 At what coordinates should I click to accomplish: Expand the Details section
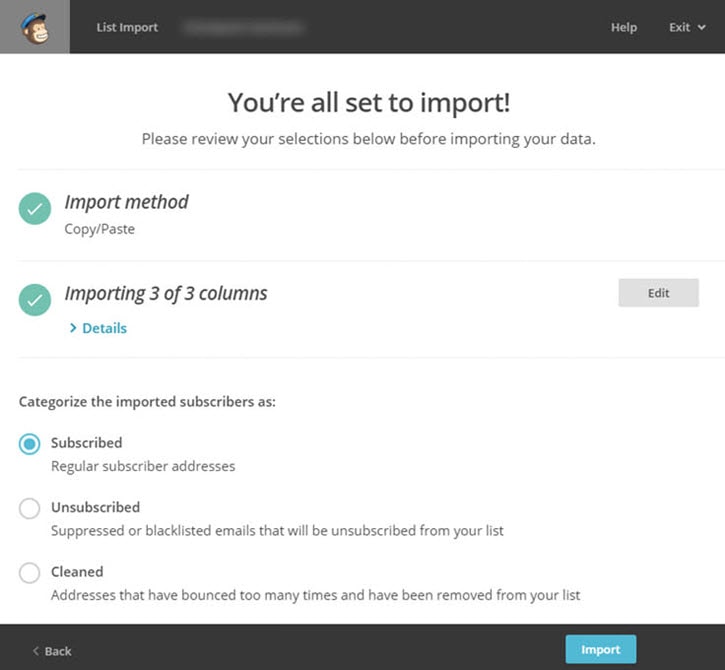point(104,328)
